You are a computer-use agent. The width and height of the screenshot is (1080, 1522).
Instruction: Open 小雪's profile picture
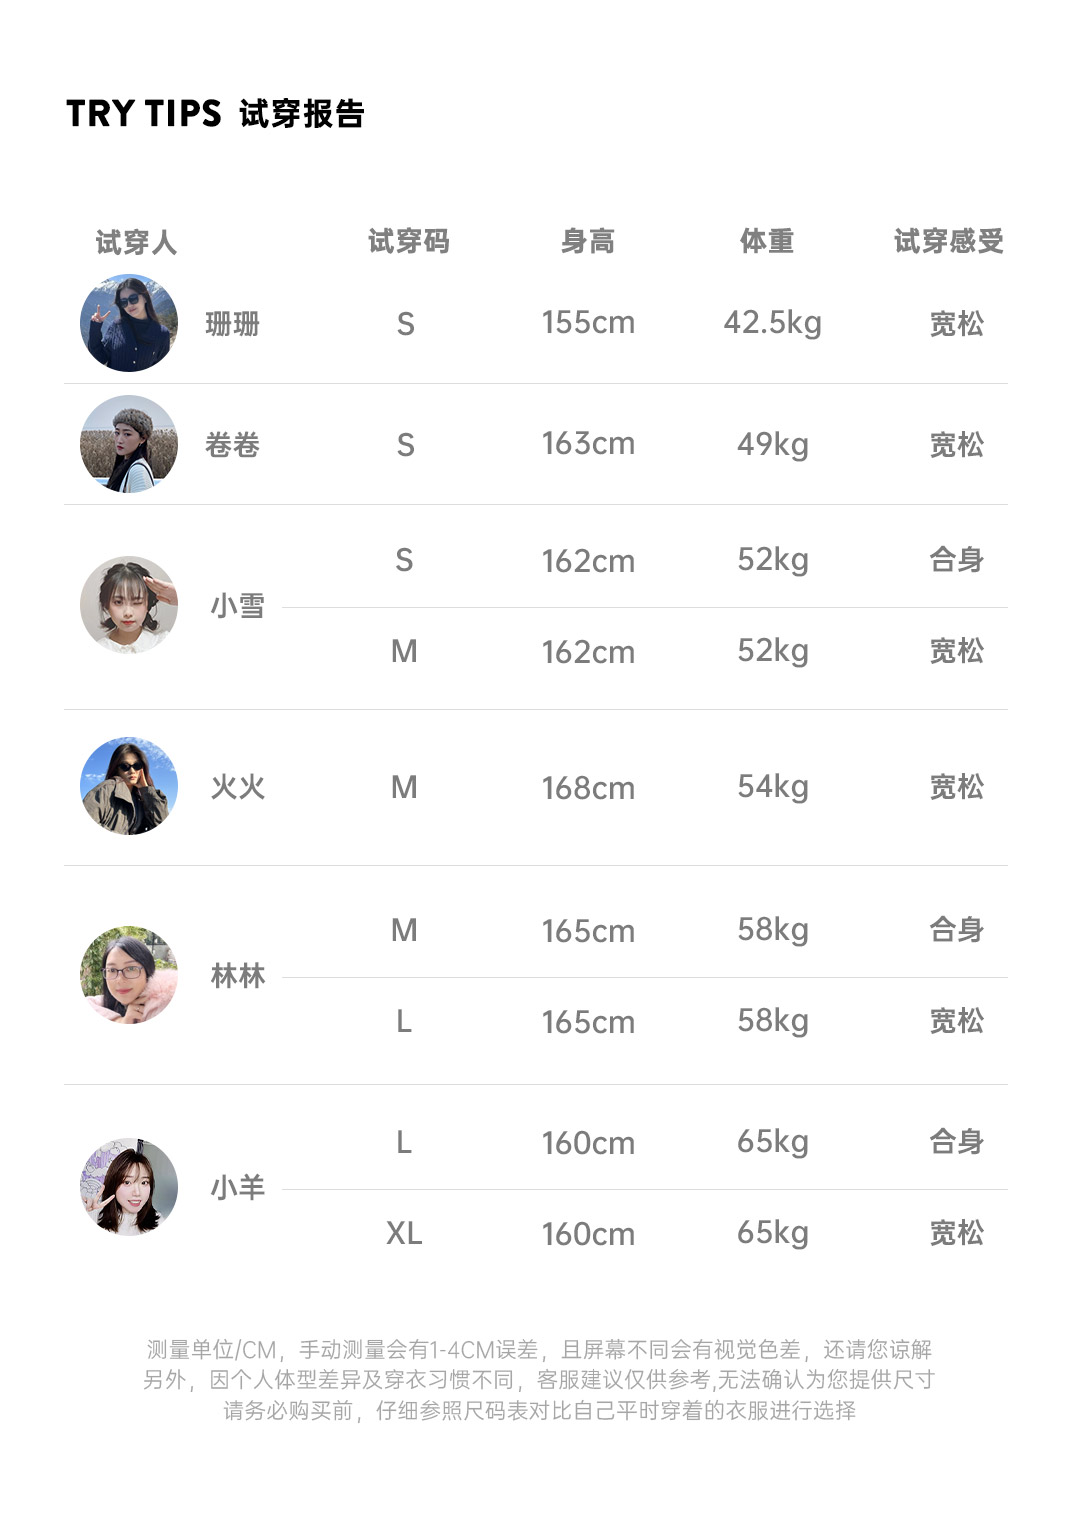pyautogui.click(x=129, y=605)
